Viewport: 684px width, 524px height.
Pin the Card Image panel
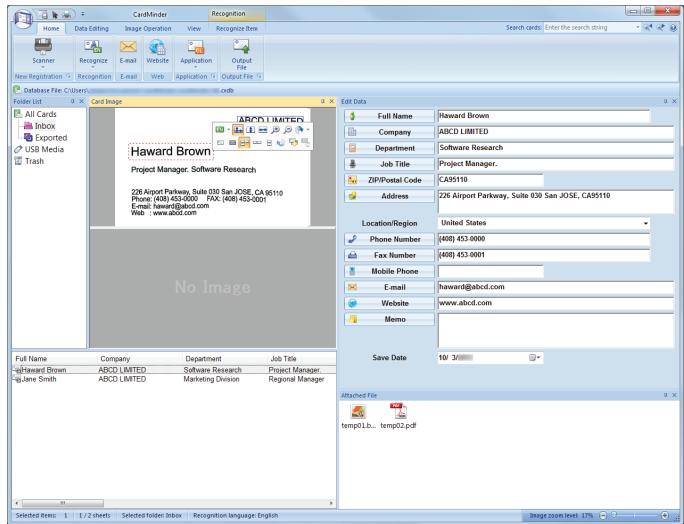coord(322,101)
